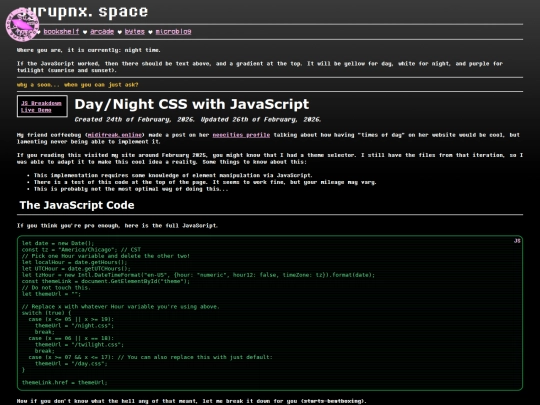The image size is (540, 405).
Task: Visit the microblog link
Action: coord(173,32)
